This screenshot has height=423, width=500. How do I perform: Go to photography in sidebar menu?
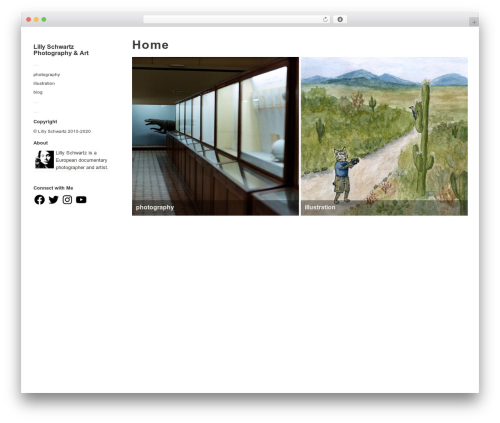click(47, 75)
